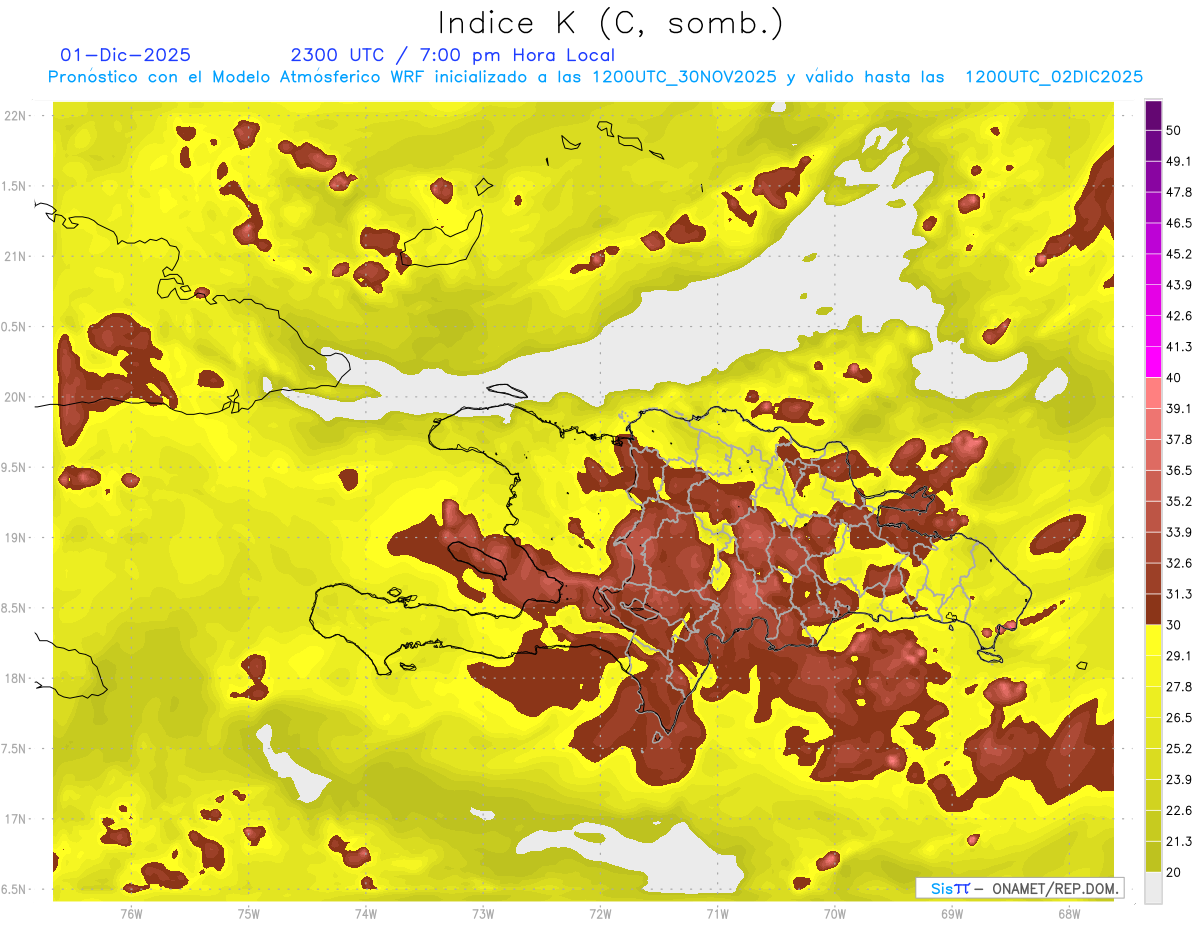1200x927 pixels.
Task: Click the legend value '35.2'
Action: click(1179, 501)
